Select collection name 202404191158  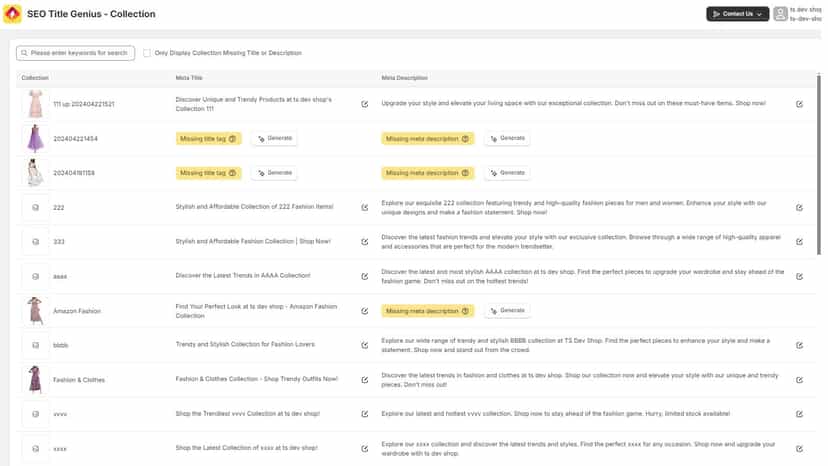click(x=74, y=173)
